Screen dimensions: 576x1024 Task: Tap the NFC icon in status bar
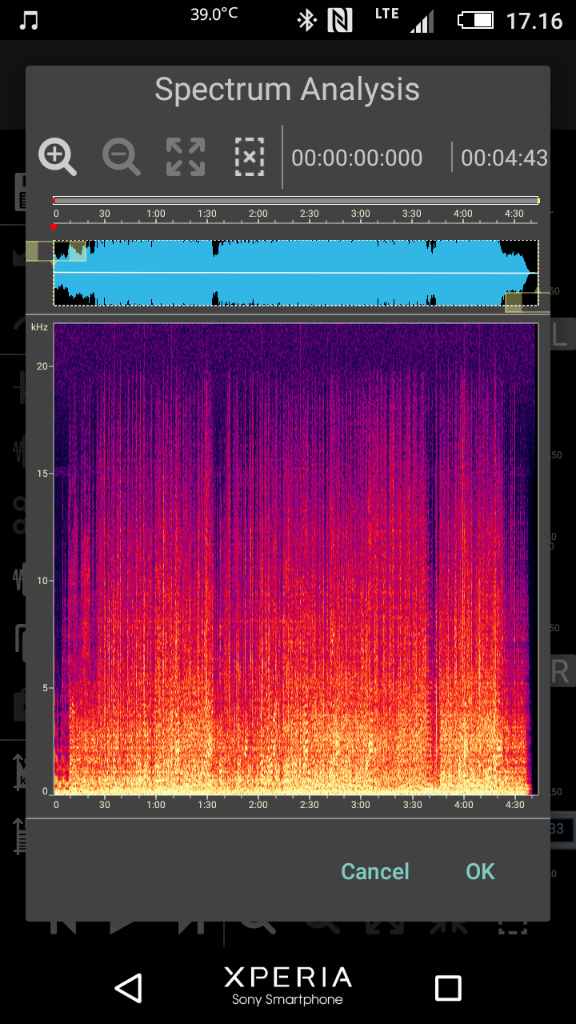(x=340, y=20)
